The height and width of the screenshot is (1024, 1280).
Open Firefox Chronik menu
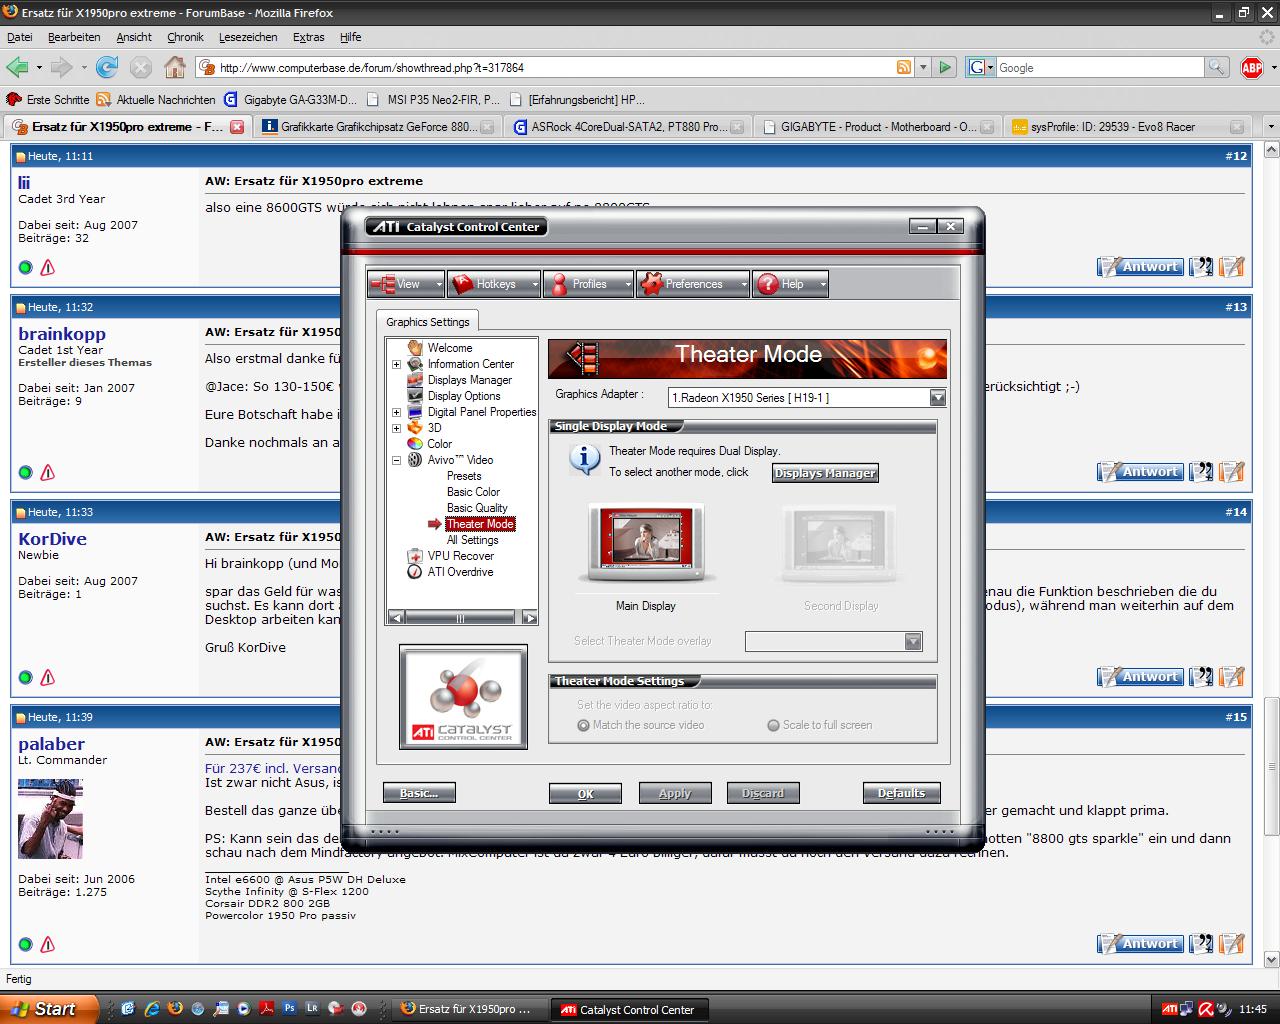[185, 37]
